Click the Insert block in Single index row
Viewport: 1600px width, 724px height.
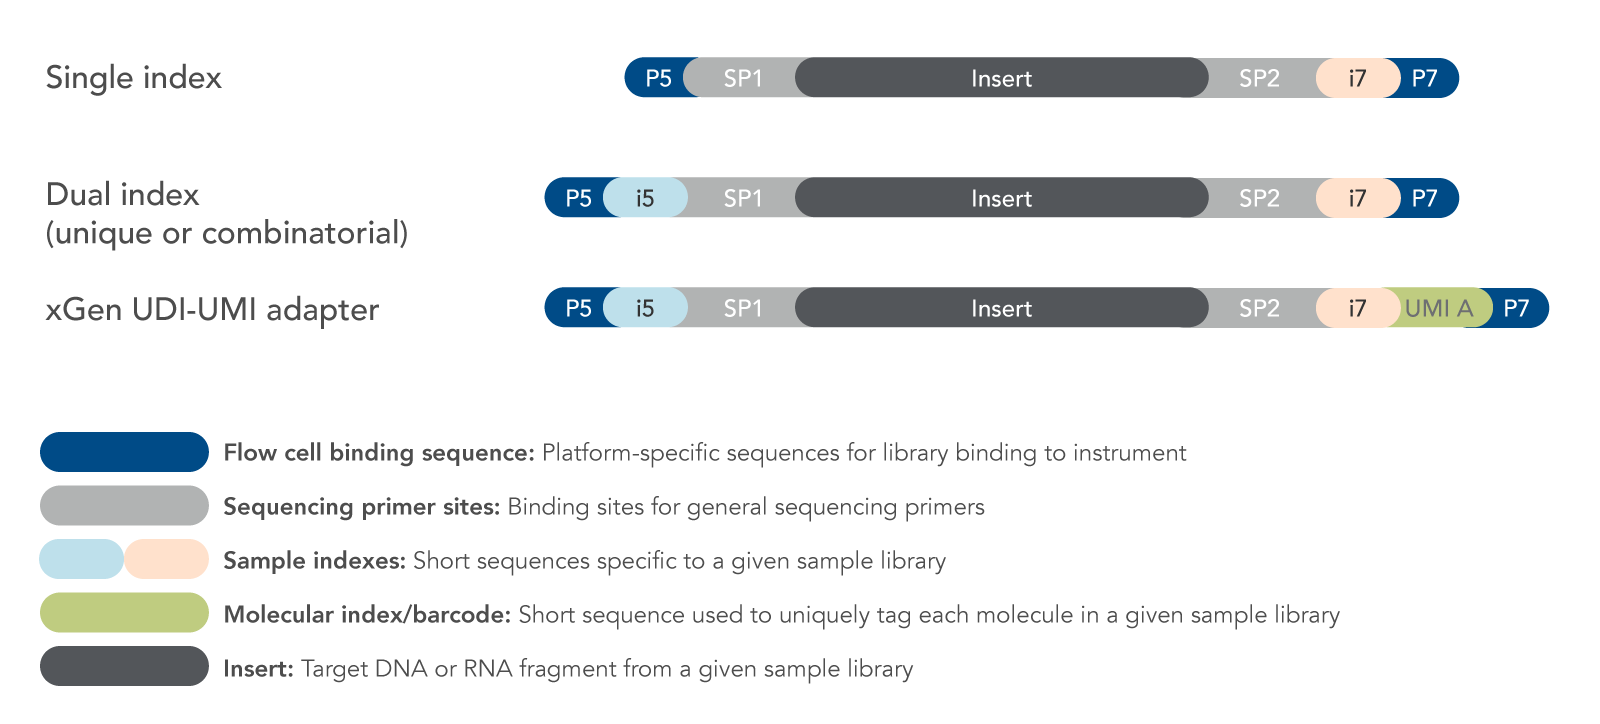tap(1002, 78)
